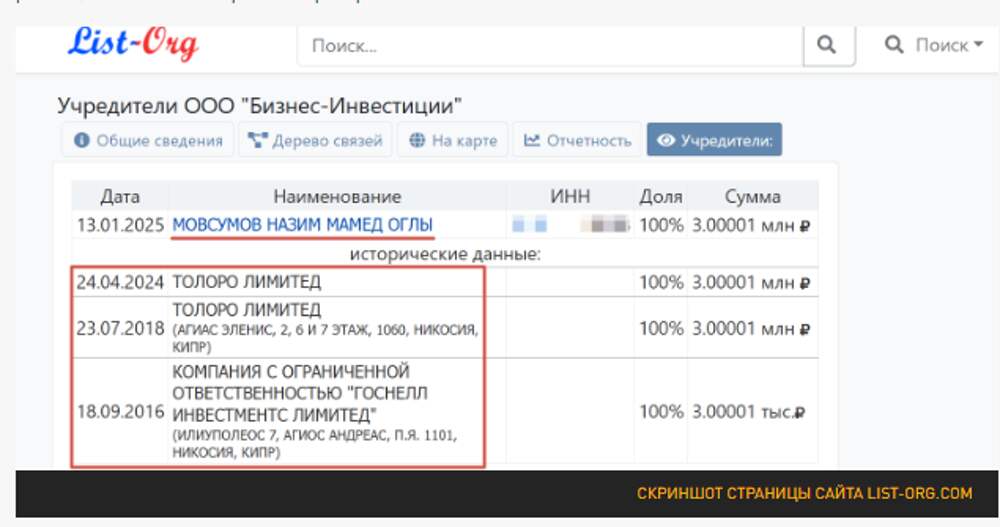Click the magnifier search submit button
1000x527 pixels.
click(x=828, y=45)
